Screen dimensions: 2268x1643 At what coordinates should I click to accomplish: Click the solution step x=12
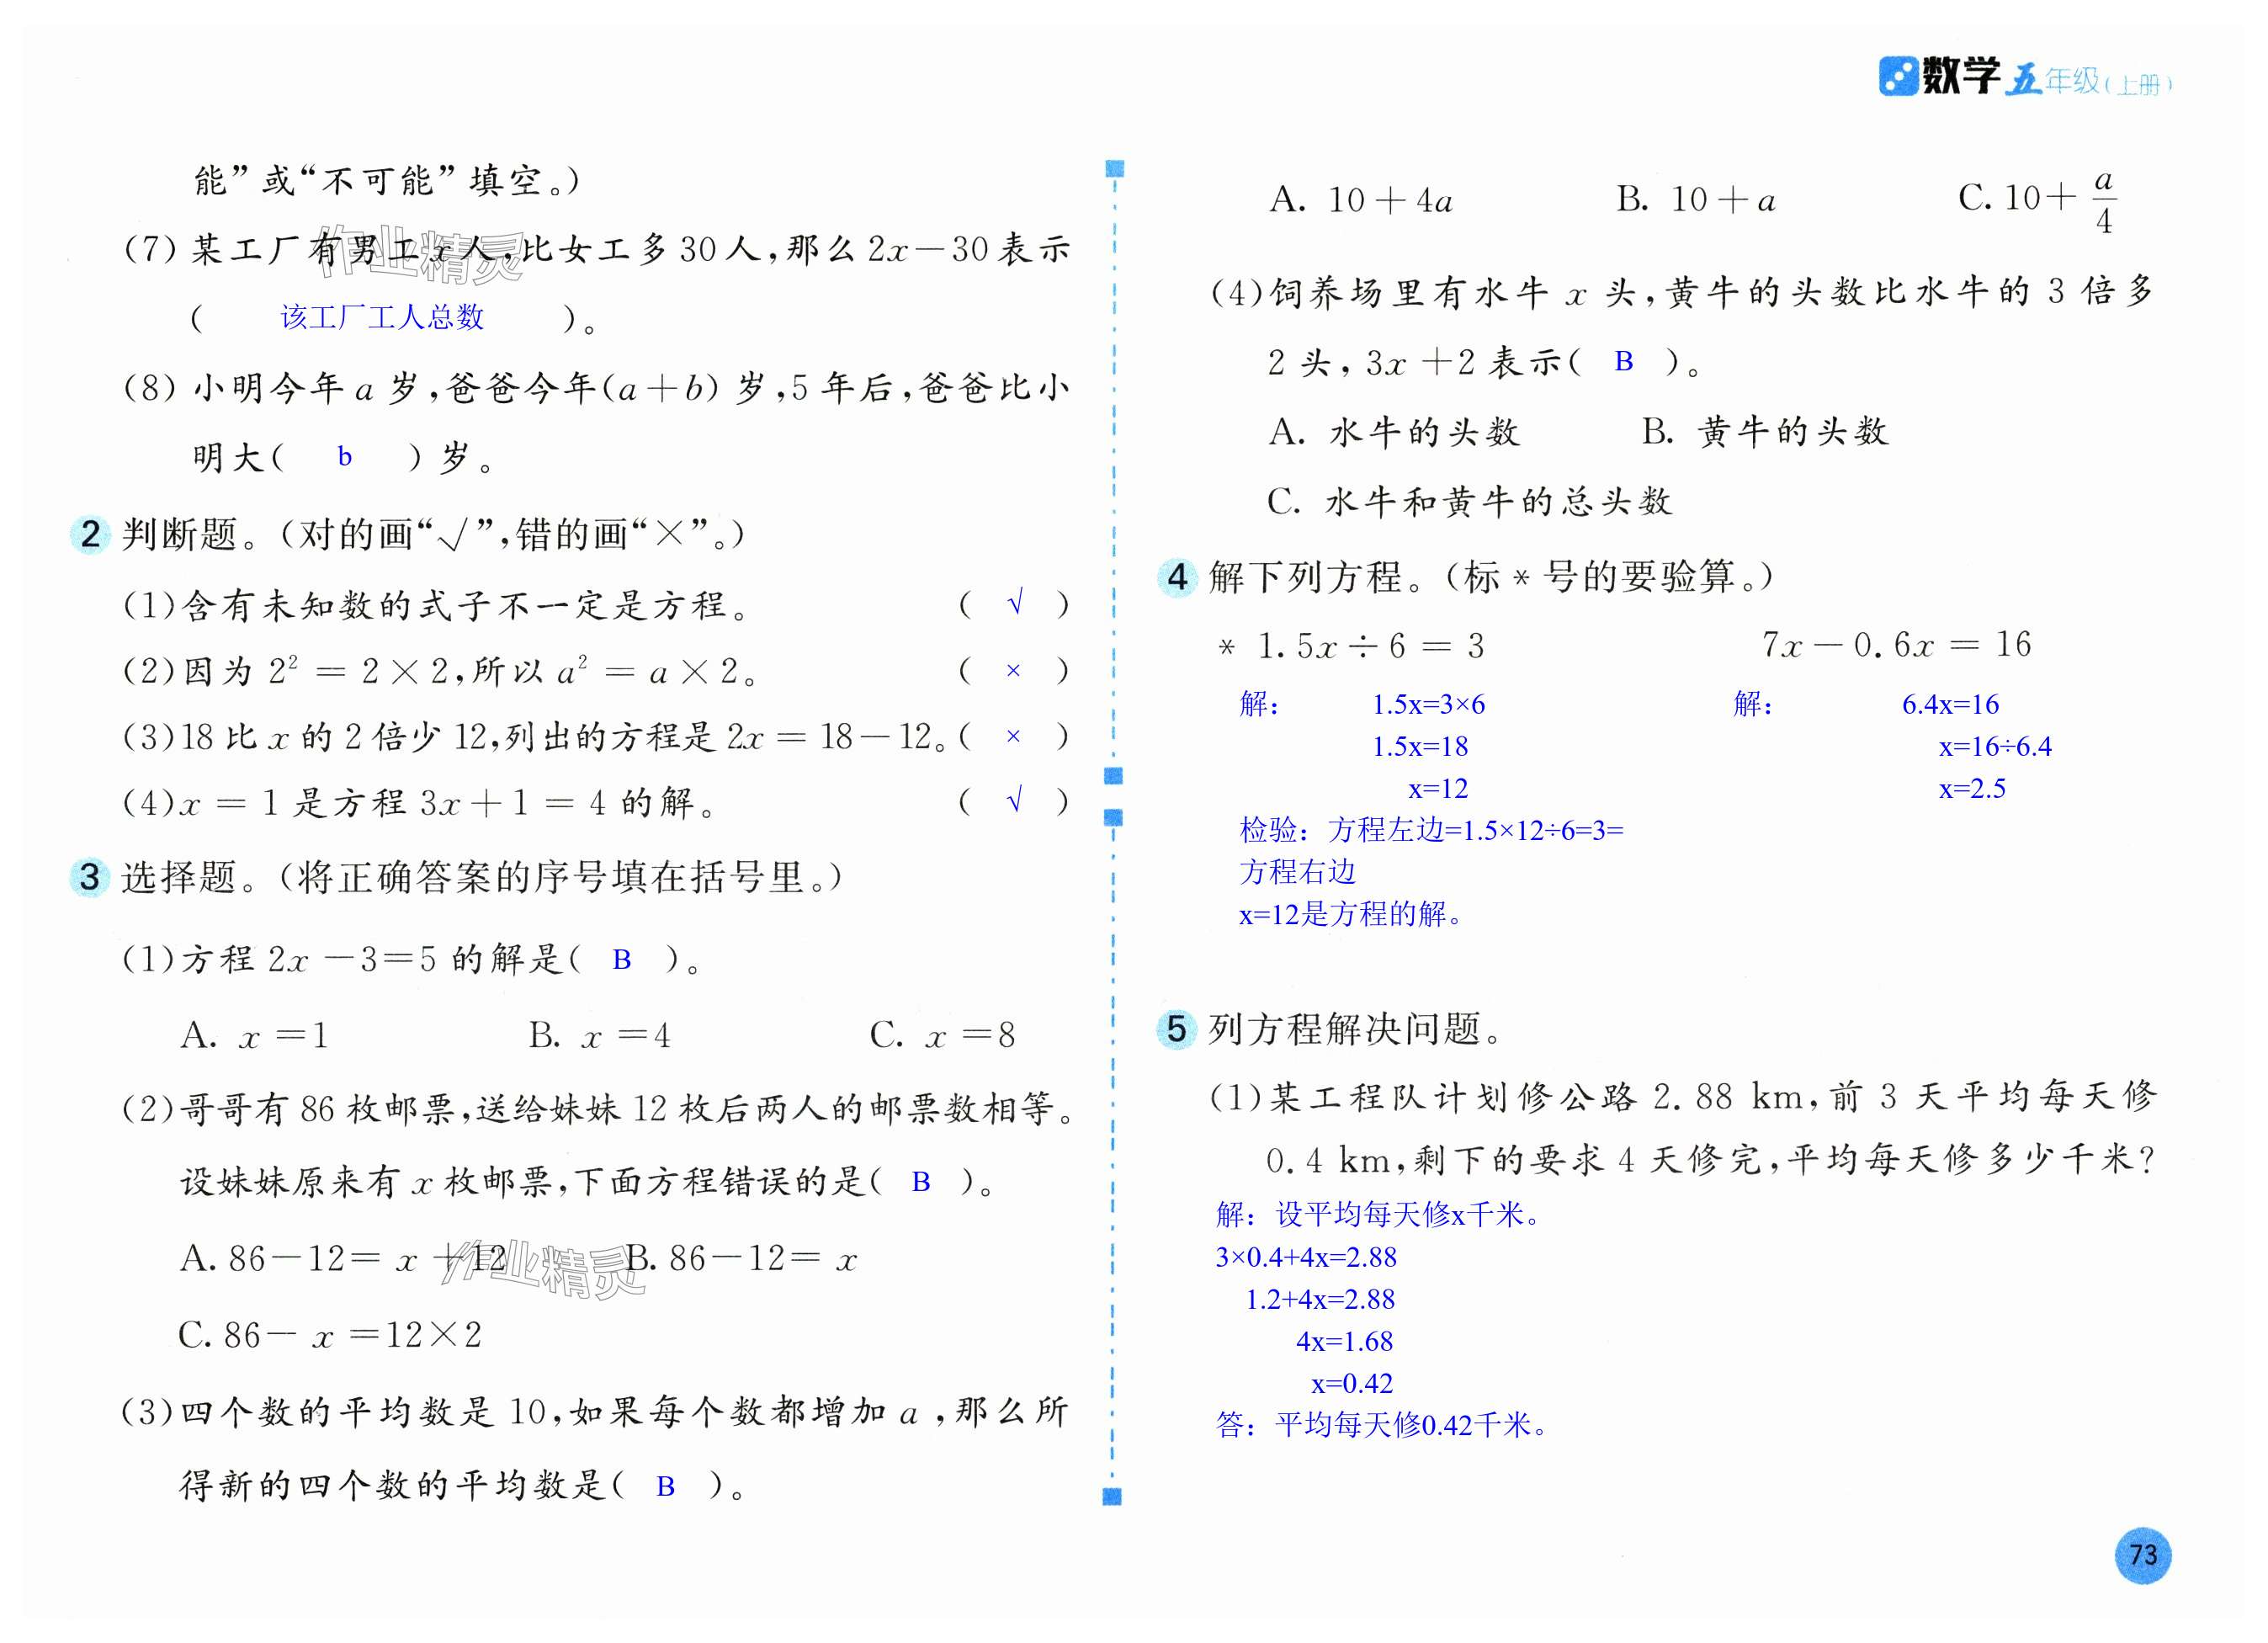[1438, 788]
